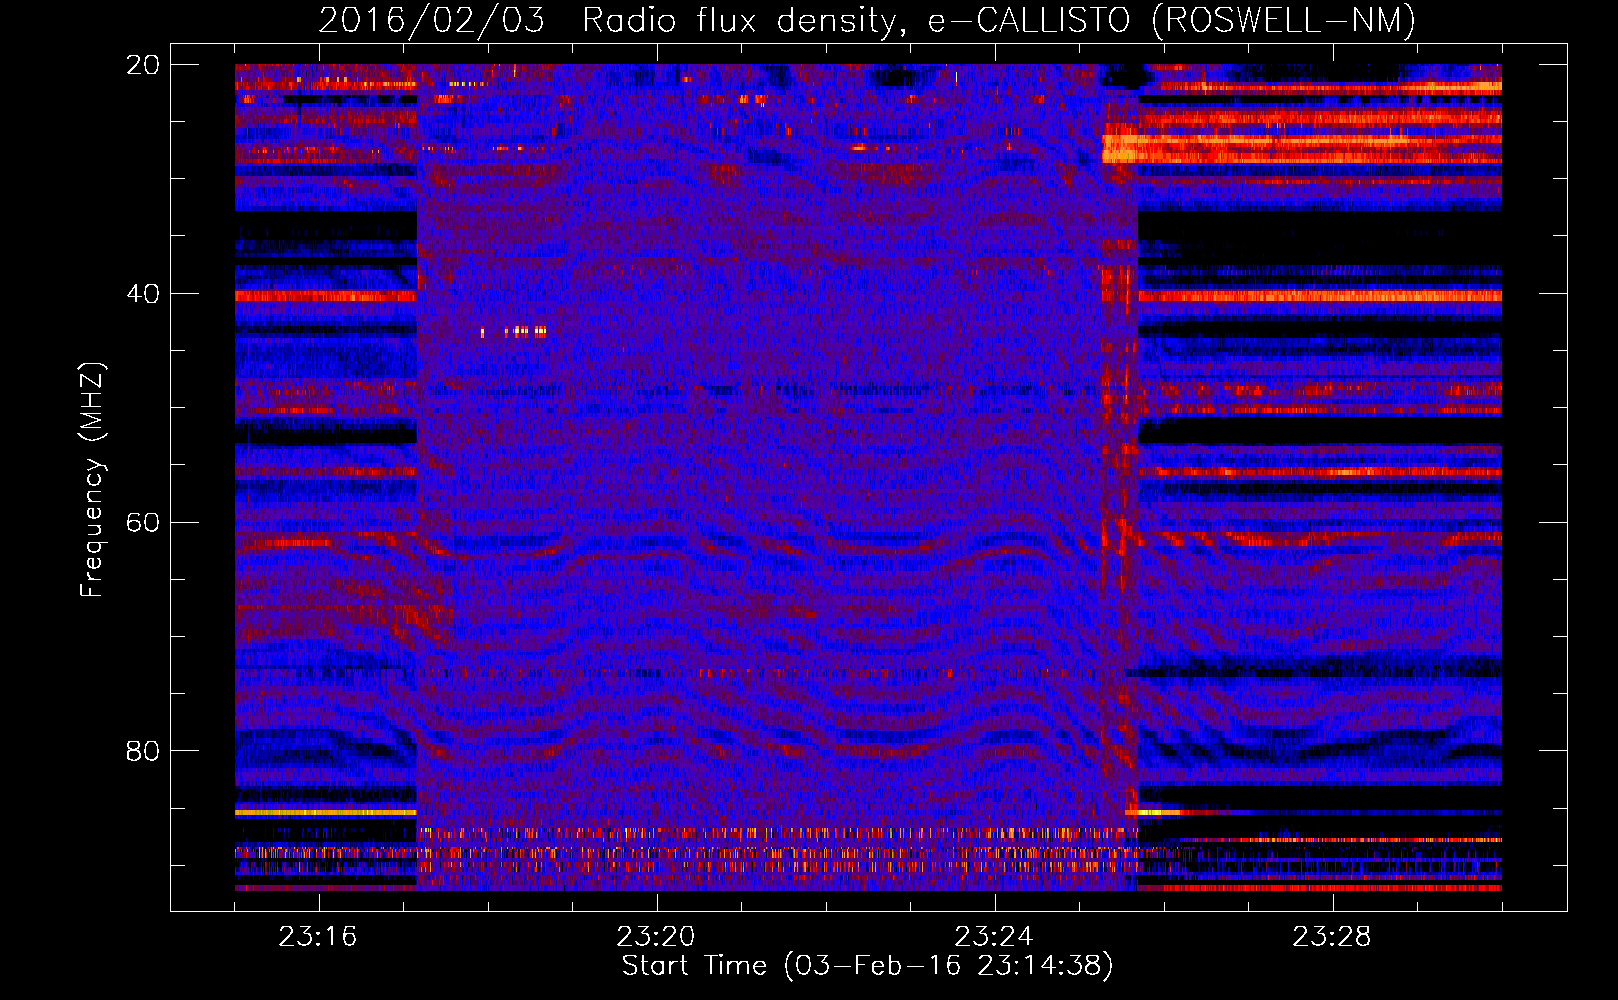Click the 23:16 time tick label
1618x1000 pixels.
click(318, 937)
